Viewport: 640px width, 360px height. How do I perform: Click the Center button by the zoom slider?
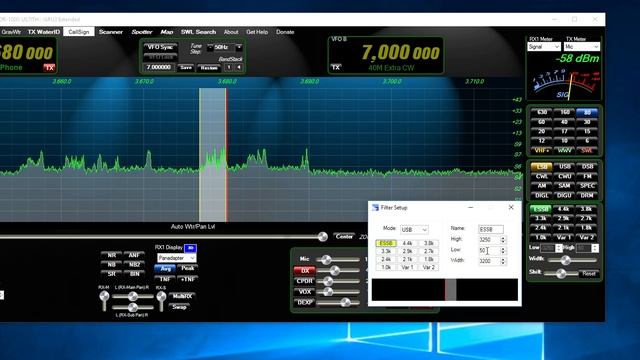344,236
